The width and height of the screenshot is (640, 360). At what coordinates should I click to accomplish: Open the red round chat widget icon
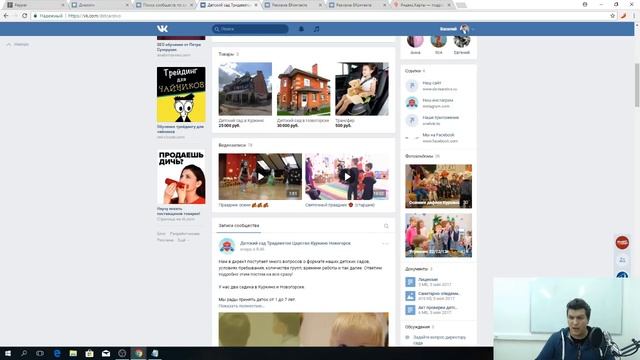622,242
